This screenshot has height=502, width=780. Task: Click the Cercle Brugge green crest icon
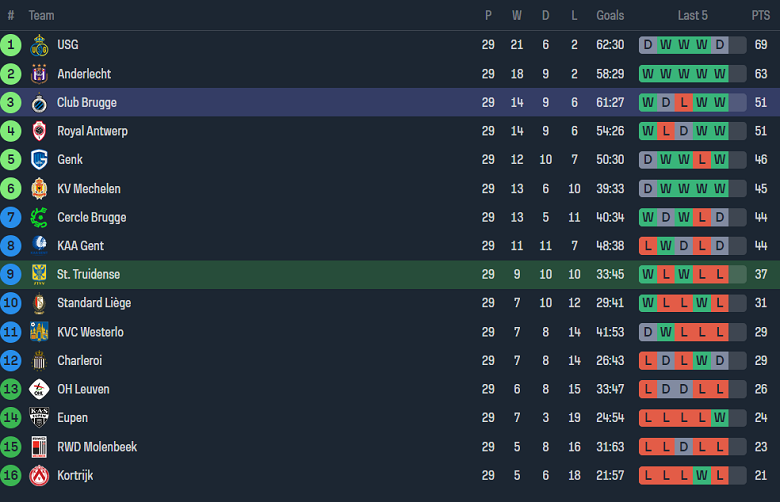[x=40, y=217]
